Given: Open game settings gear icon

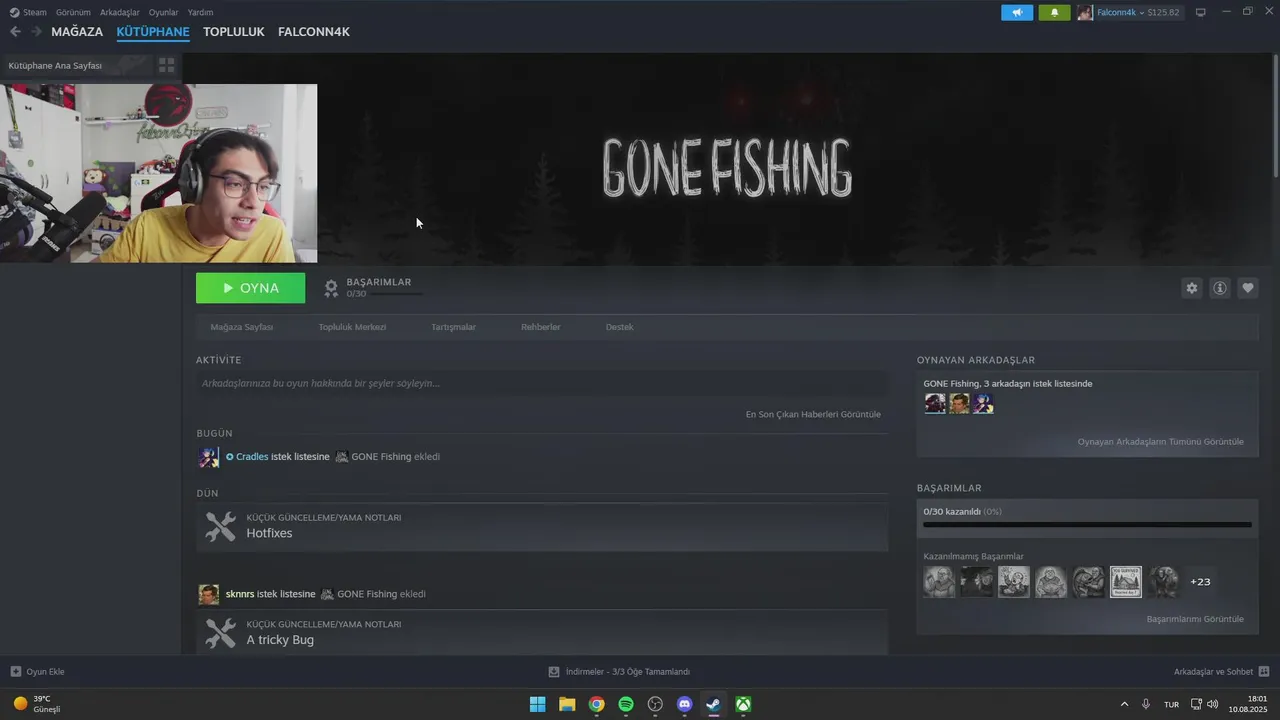Looking at the screenshot, I should coord(1191,288).
